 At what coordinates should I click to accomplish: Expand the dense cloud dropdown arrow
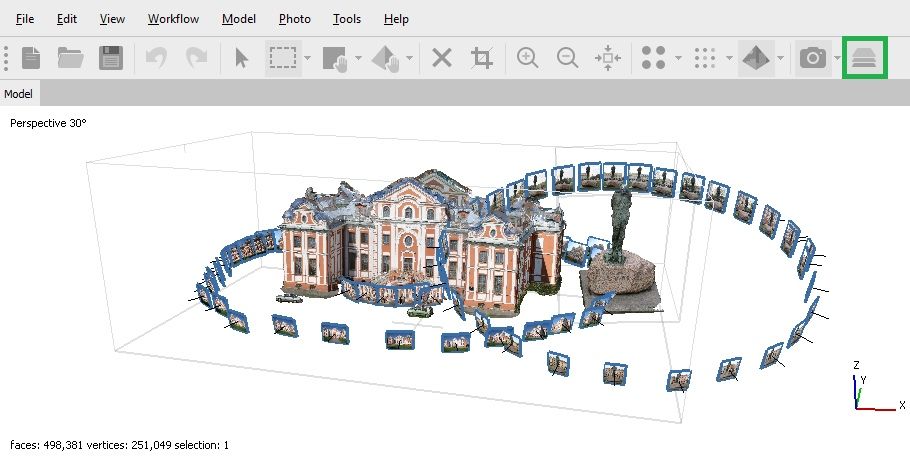pyautogui.click(x=729, y=58)
